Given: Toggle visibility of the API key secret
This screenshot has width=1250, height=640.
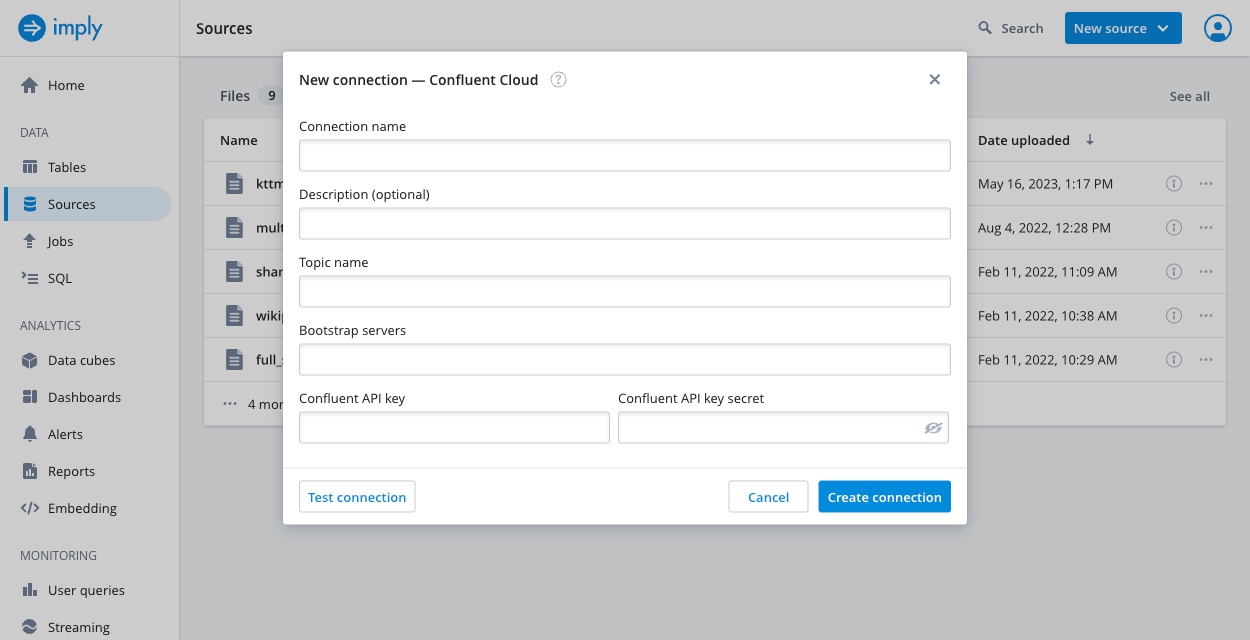Looking at the screenshot, I should click(933, 428).
